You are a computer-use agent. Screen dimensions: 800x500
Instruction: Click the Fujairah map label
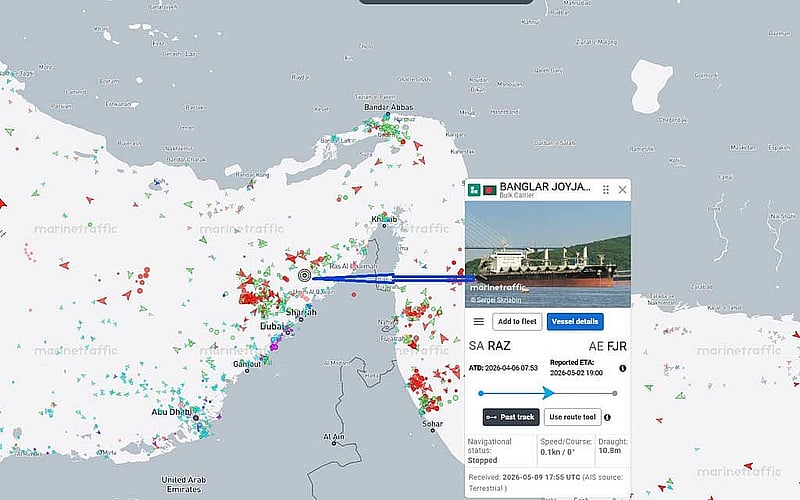[393, 338]
